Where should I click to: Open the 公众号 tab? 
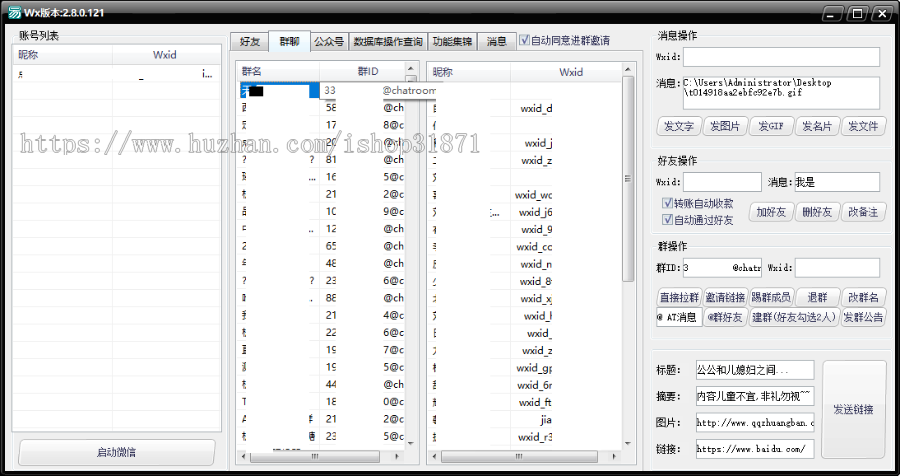(x=329, y=41)
